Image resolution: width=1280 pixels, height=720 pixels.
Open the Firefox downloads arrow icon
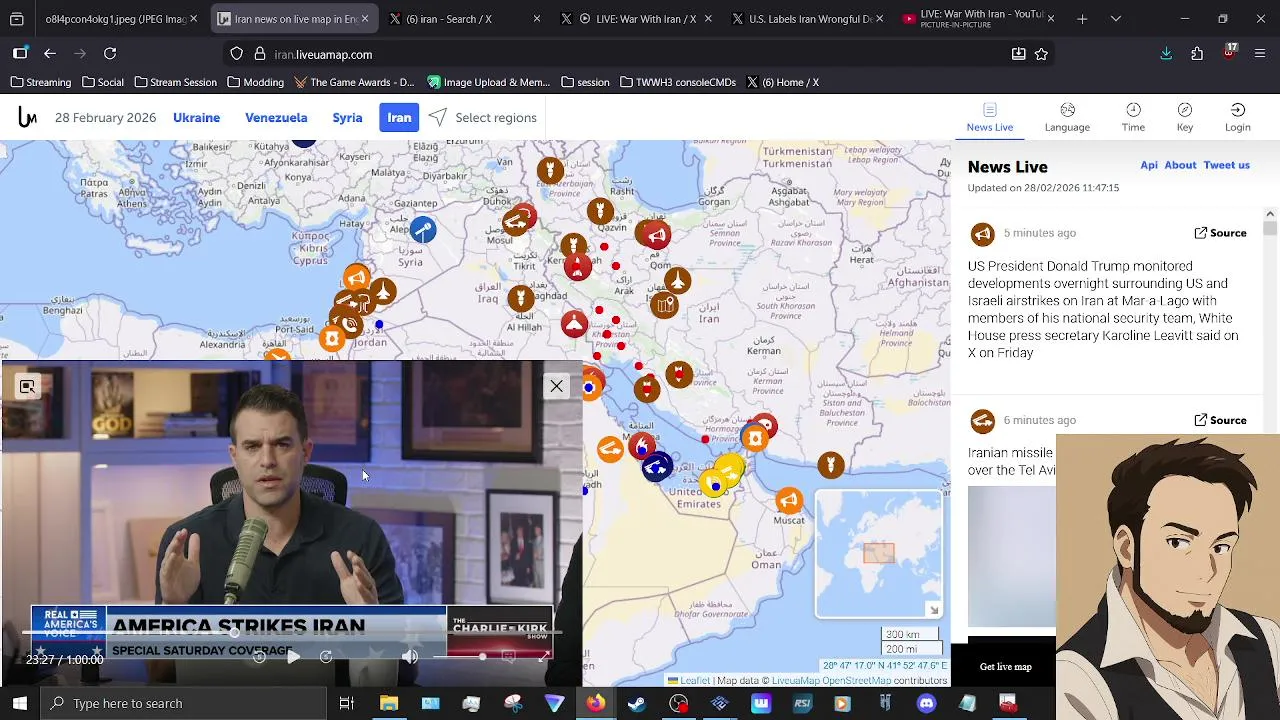coord(1166,54)
